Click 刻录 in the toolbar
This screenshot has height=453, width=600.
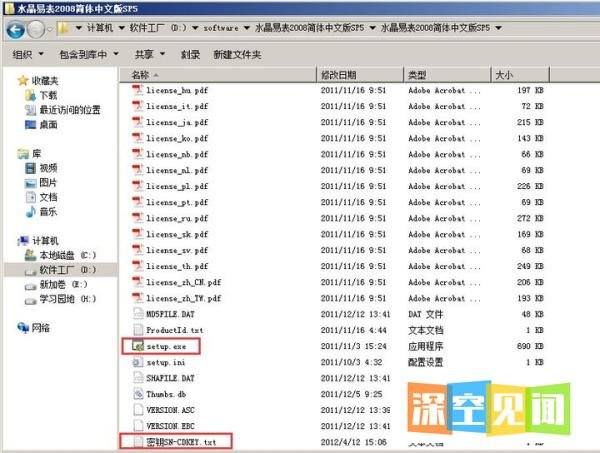tap(190, 55)
